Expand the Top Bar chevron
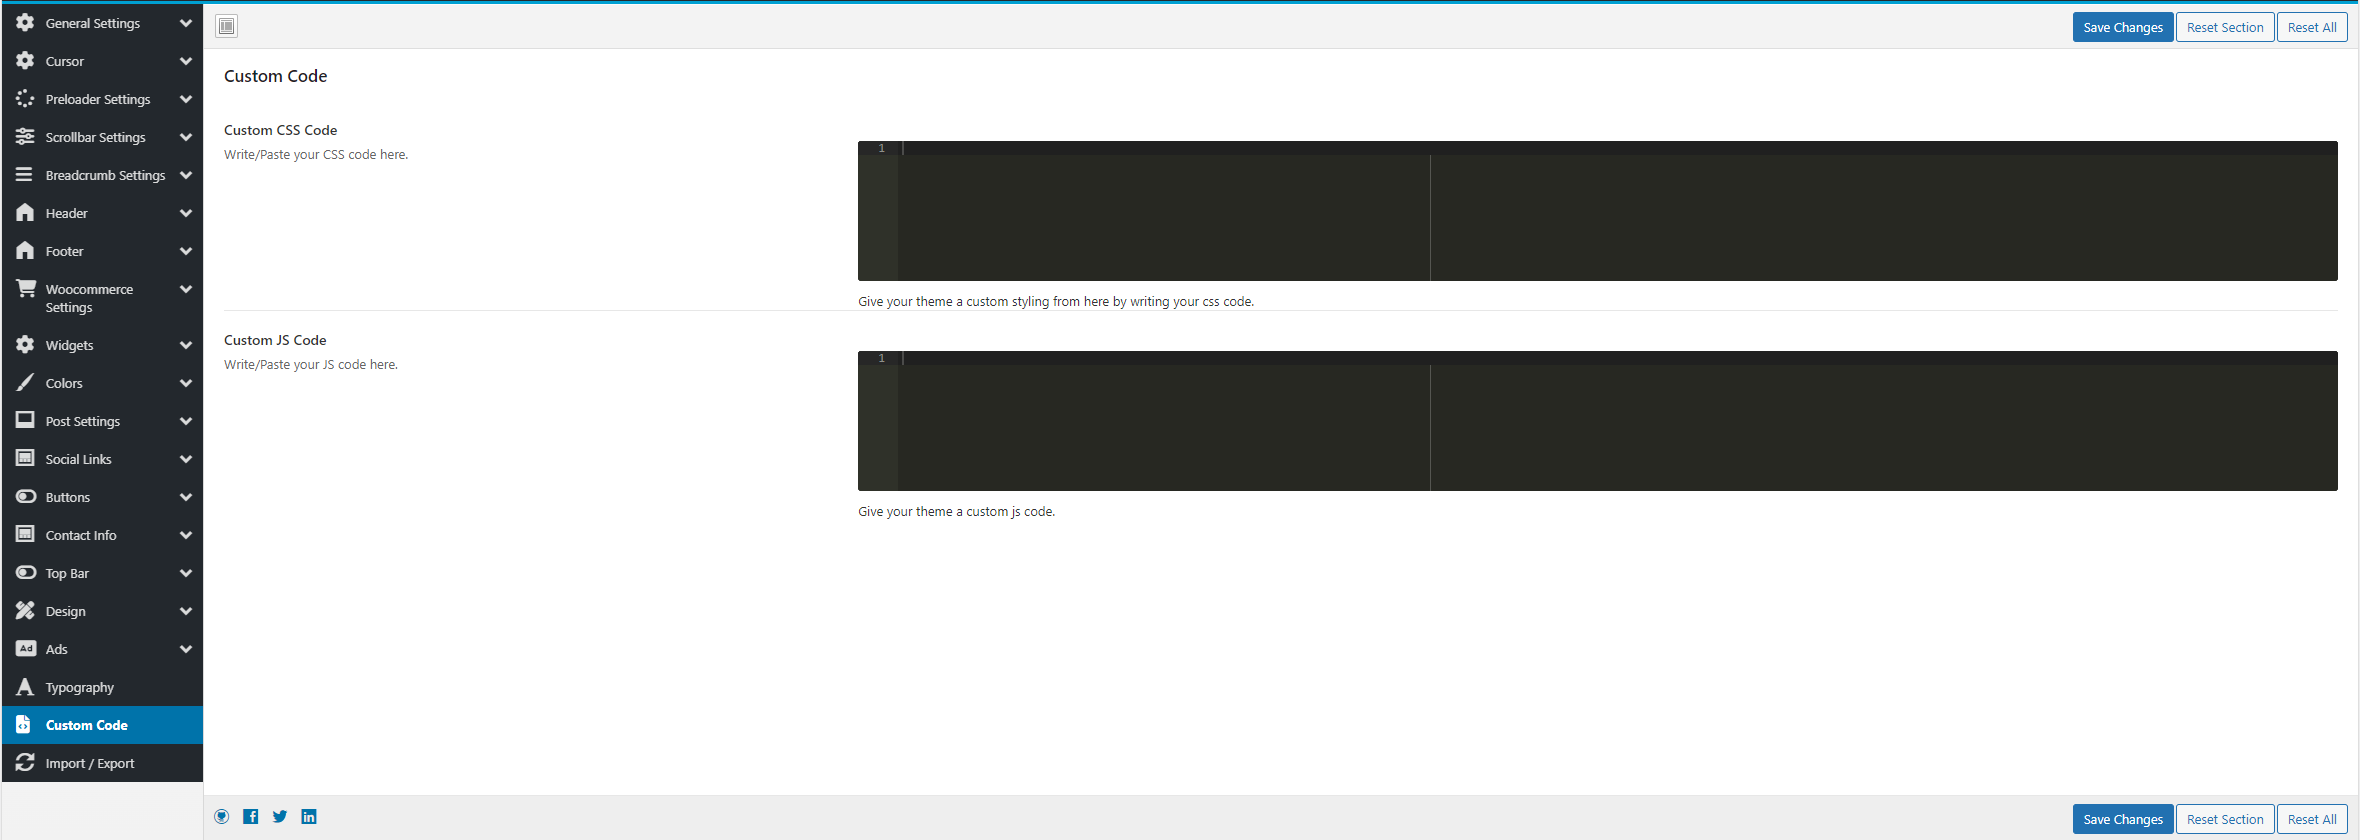Image resolution: width=2360 pixels, height=840 pixels. (185, 573)
